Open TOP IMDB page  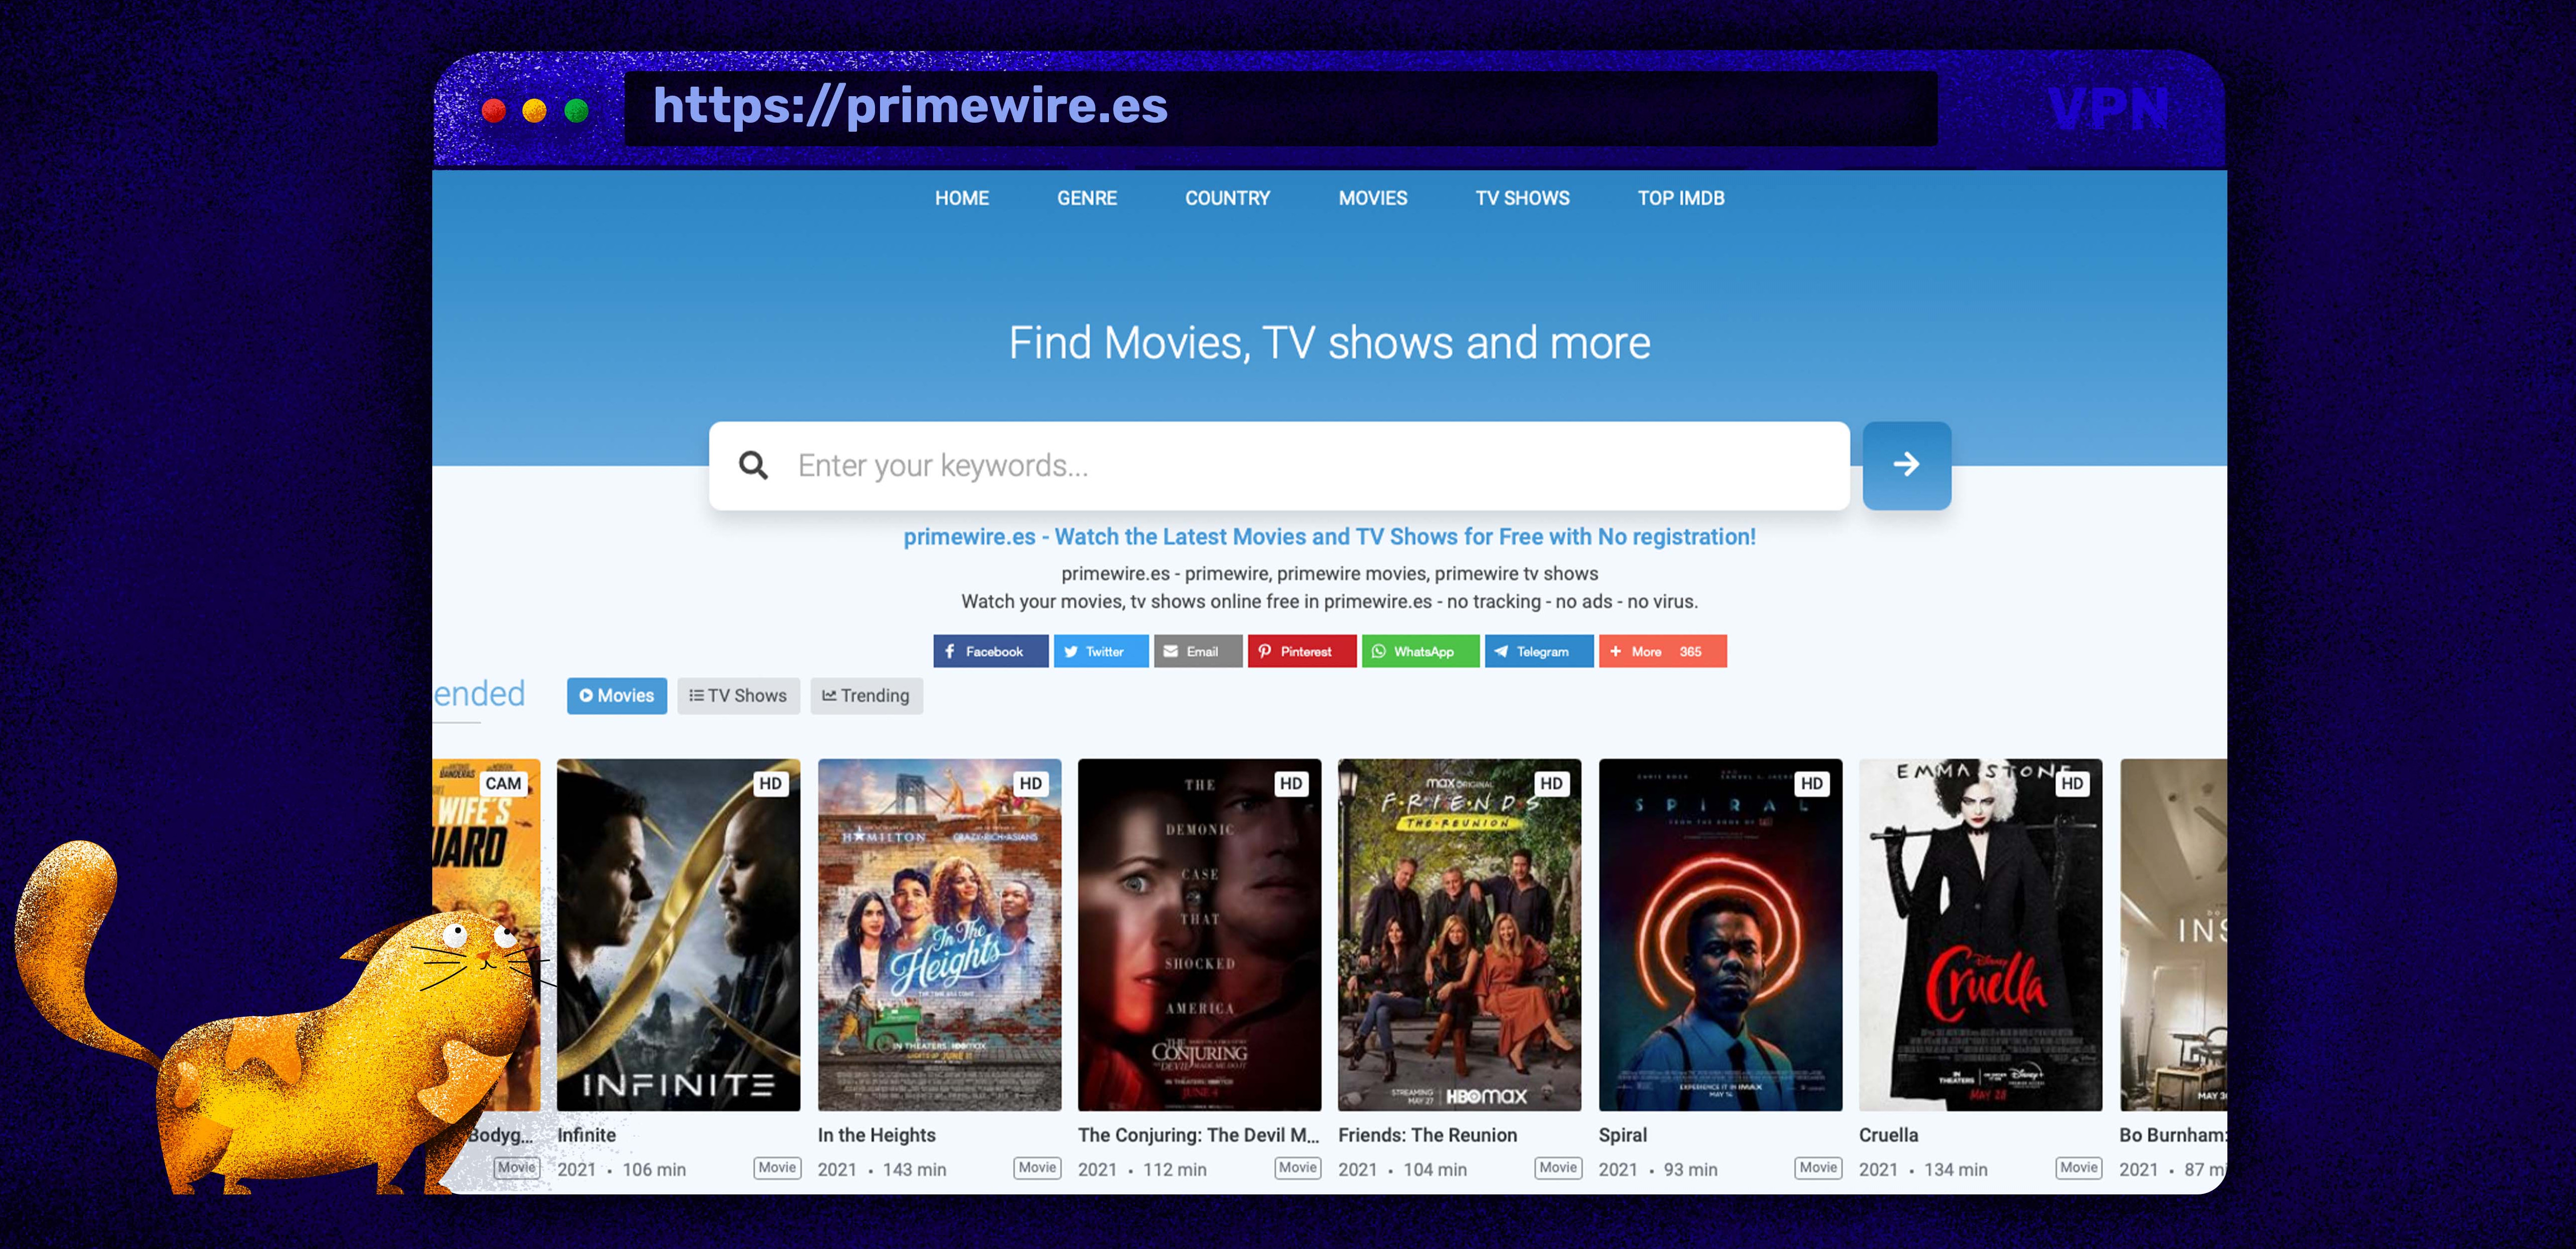1680,198
